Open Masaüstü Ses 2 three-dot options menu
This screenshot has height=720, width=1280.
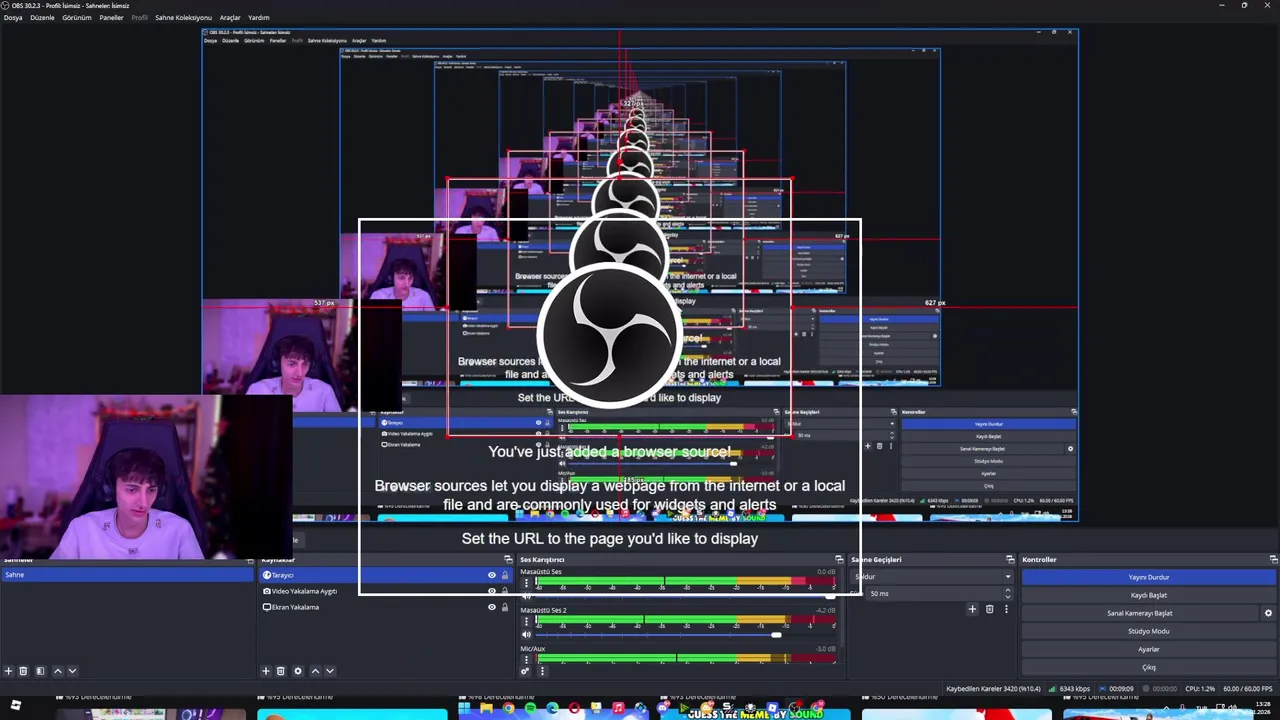[x=527, y=621]
